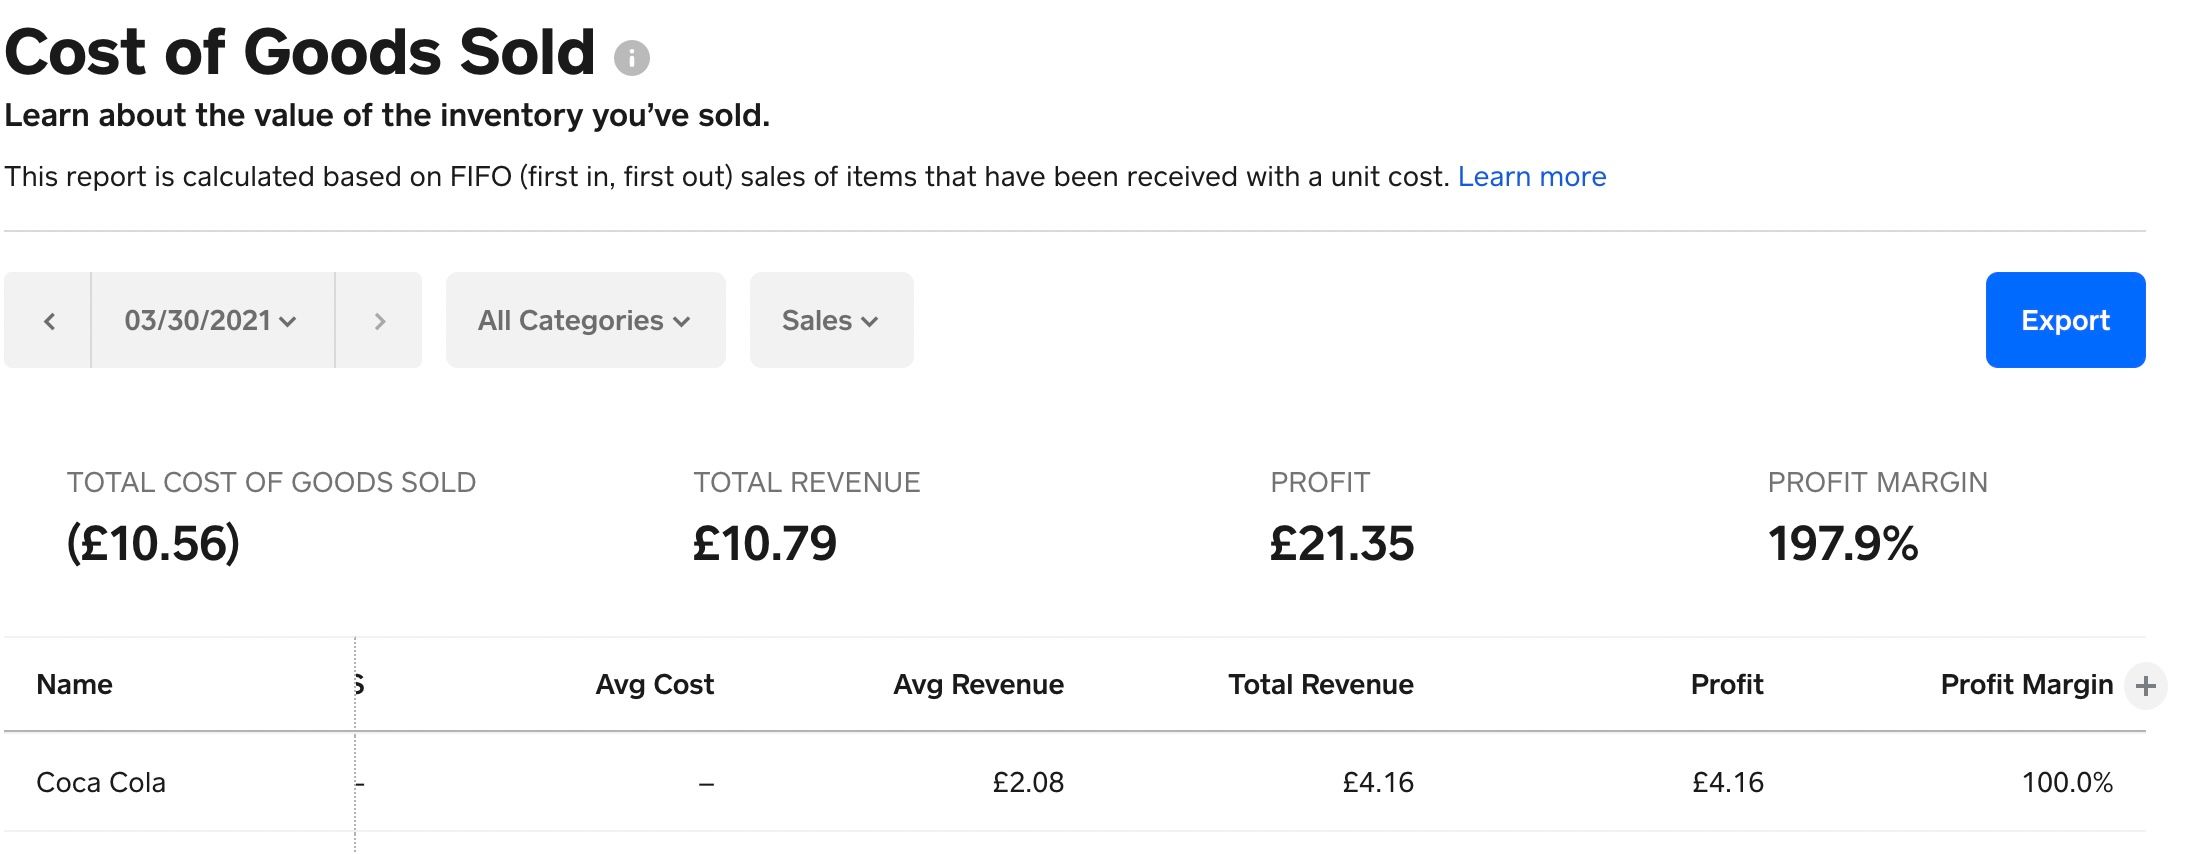
Task: Select the Coca Cola row in the table
Action: click(102, 782)
